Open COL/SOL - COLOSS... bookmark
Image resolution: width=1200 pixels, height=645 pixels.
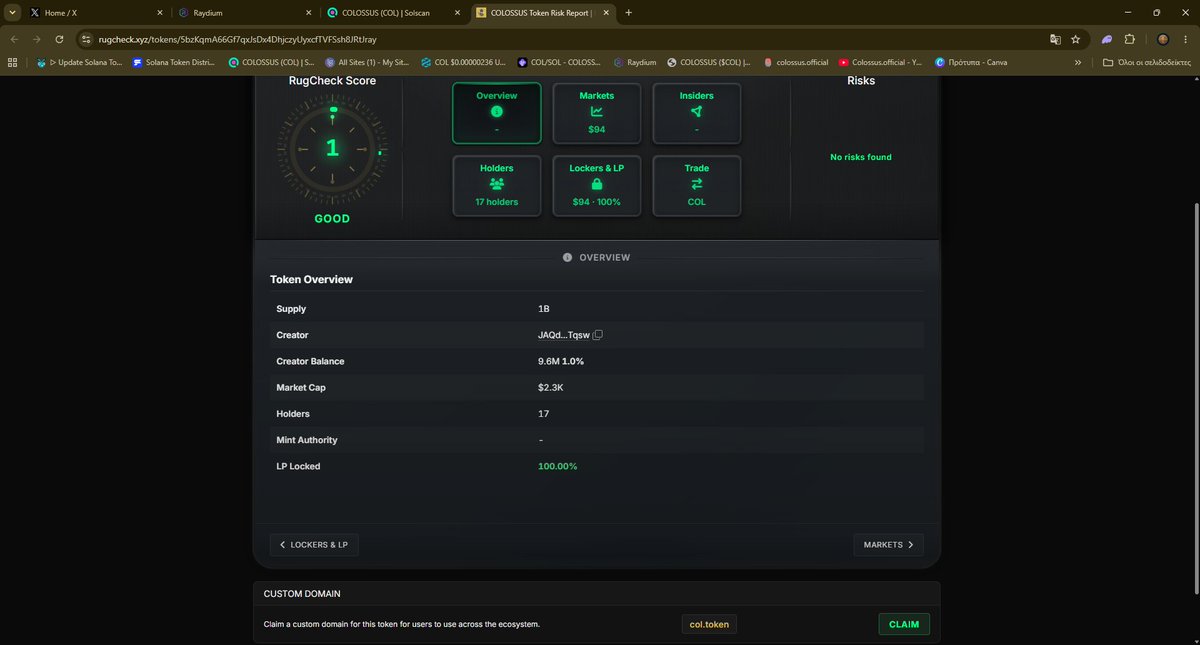click(x=559, y=62)
